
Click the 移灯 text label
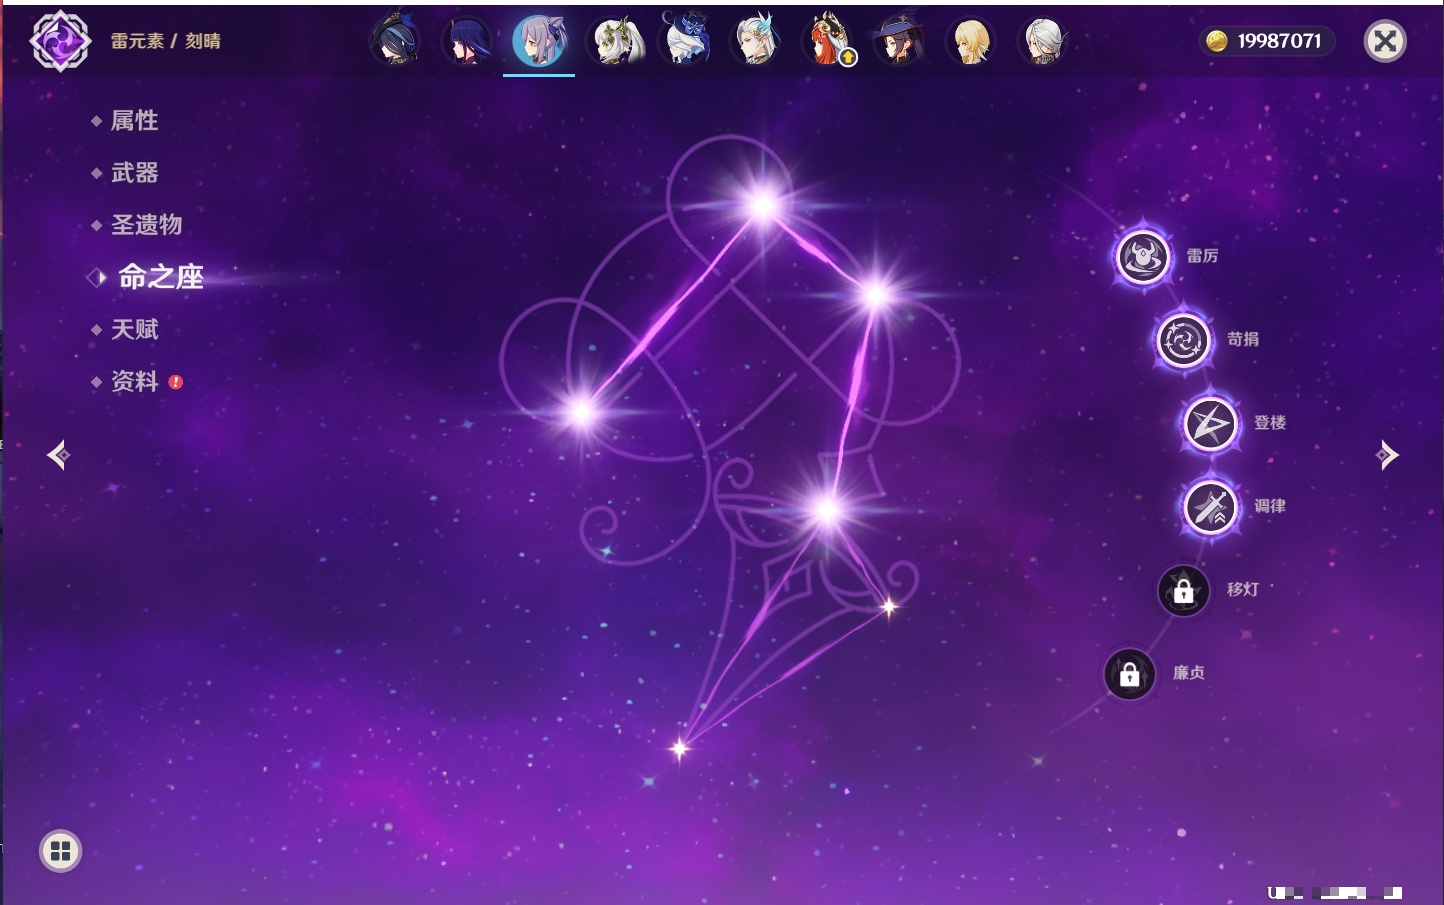coord(1243,590)
